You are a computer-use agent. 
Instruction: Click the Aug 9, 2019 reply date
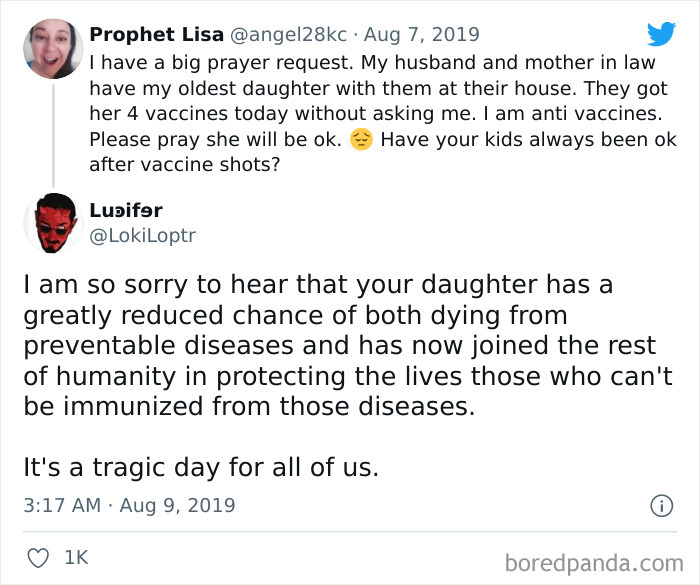[177, 505]
